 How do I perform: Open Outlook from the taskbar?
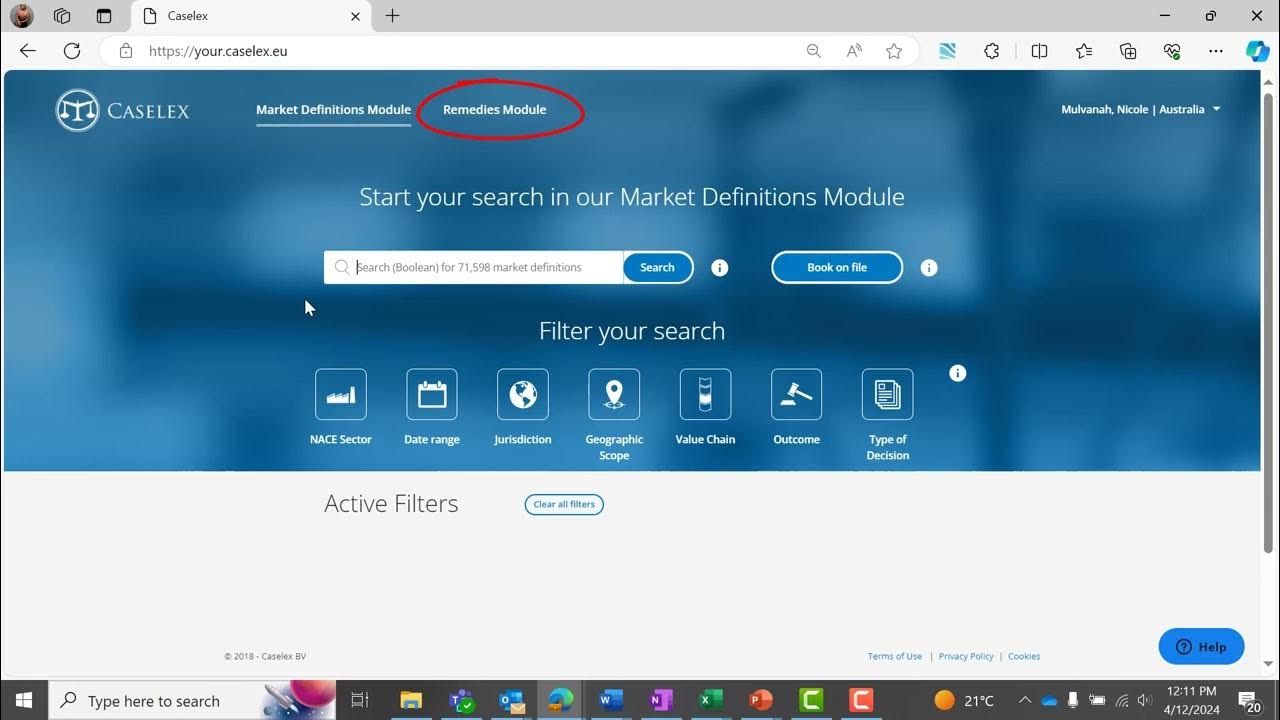tap(511, 700)
